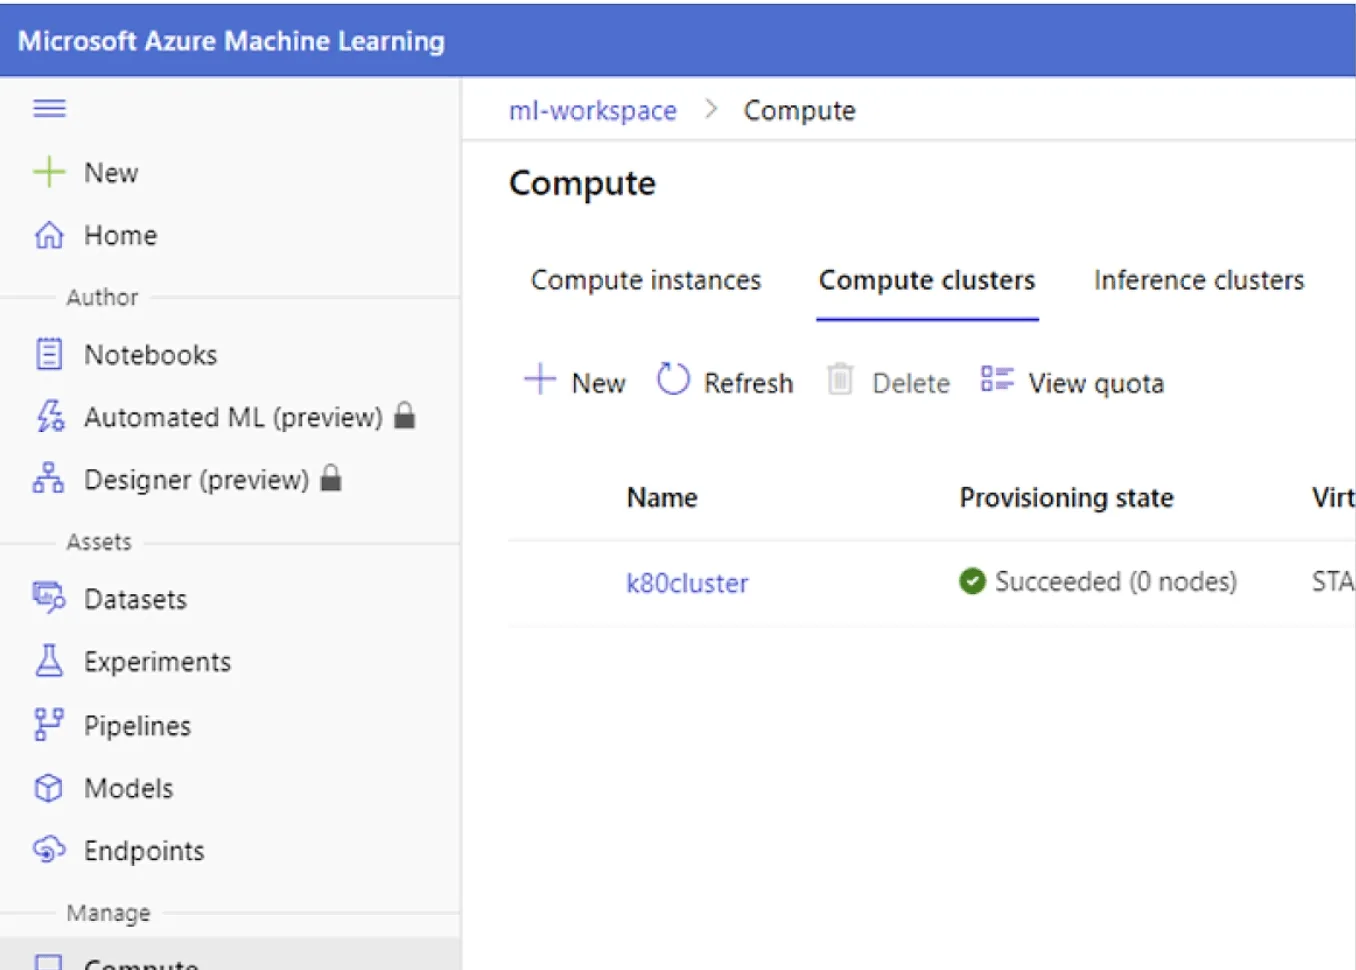Image resolution: width=1356 pixels, height=970 pixels.
Task: Click the Models cube icon
Action: (48, 788)
